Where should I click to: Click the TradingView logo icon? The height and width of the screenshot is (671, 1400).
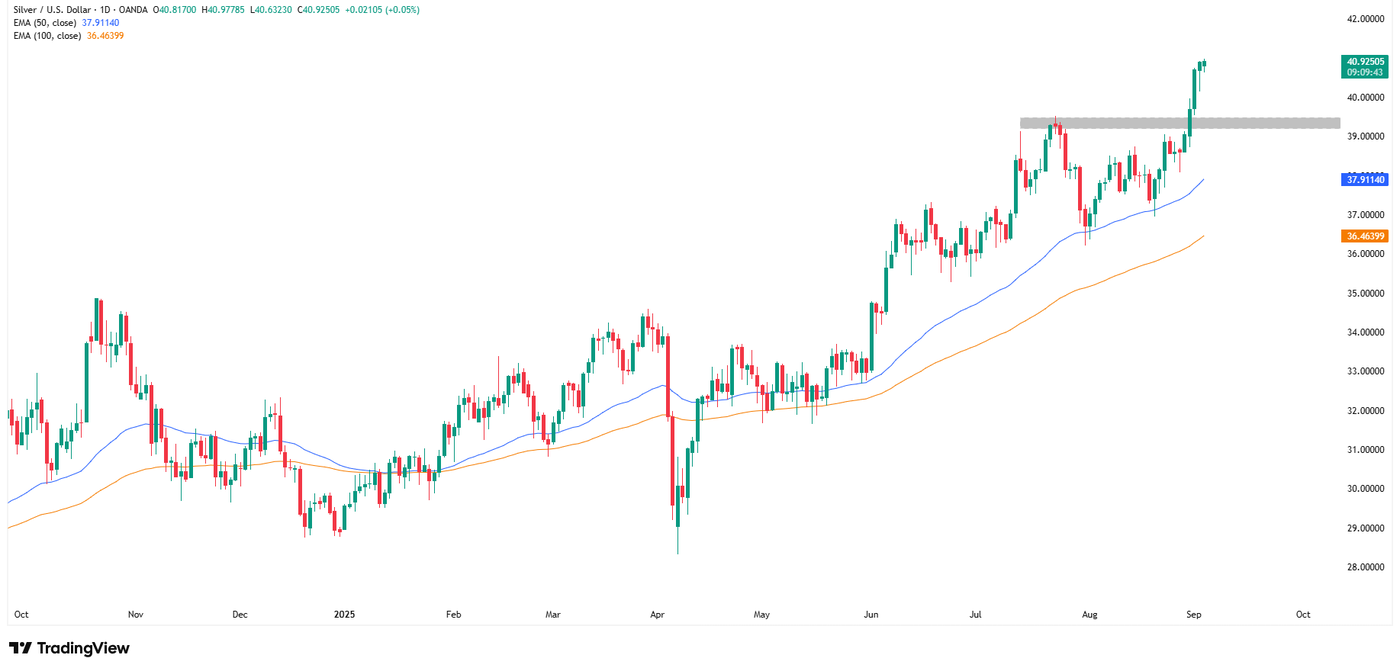pos(19,648)
